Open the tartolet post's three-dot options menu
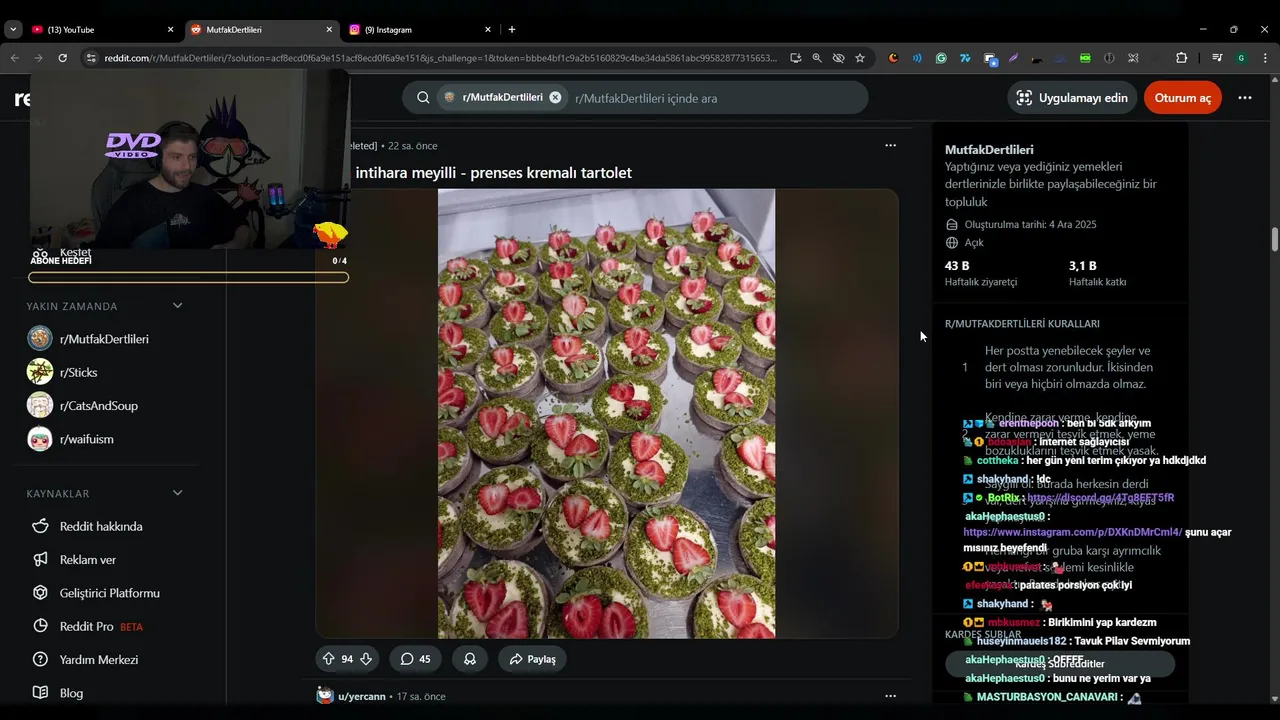Image resolution: width=1280 pixels, height=720 pixels. 890,145
